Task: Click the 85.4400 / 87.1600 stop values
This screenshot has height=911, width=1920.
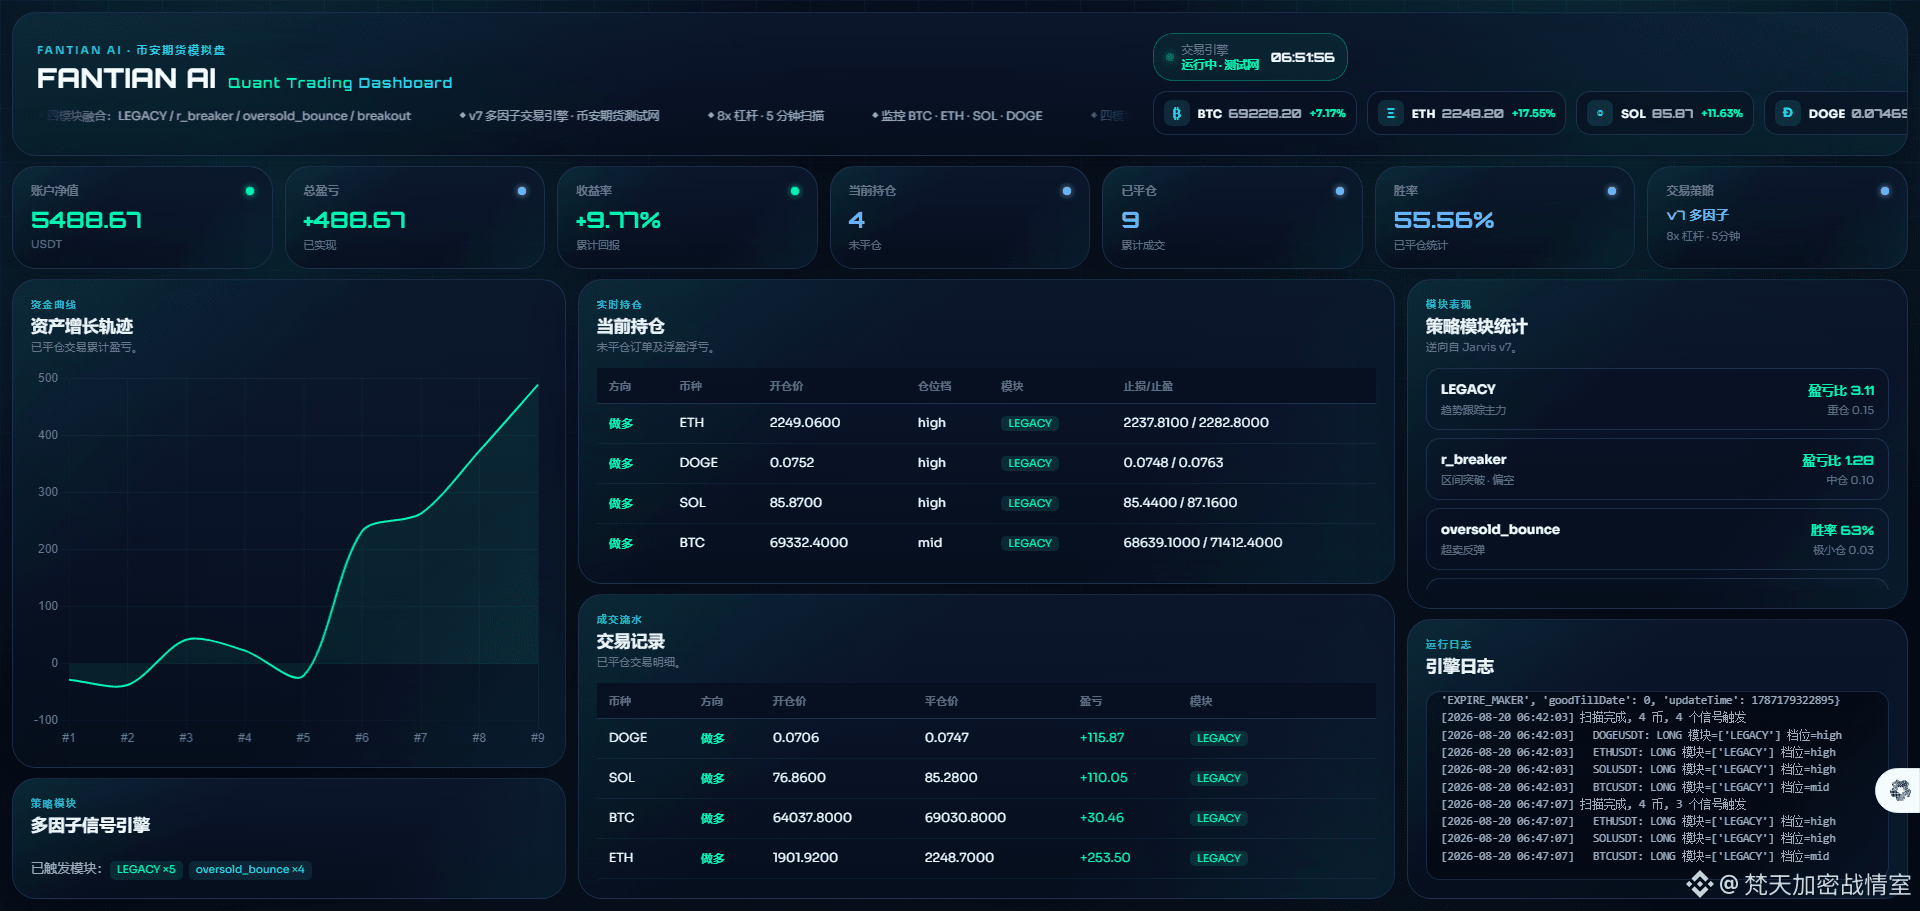Action: (x=1180, y=503)
